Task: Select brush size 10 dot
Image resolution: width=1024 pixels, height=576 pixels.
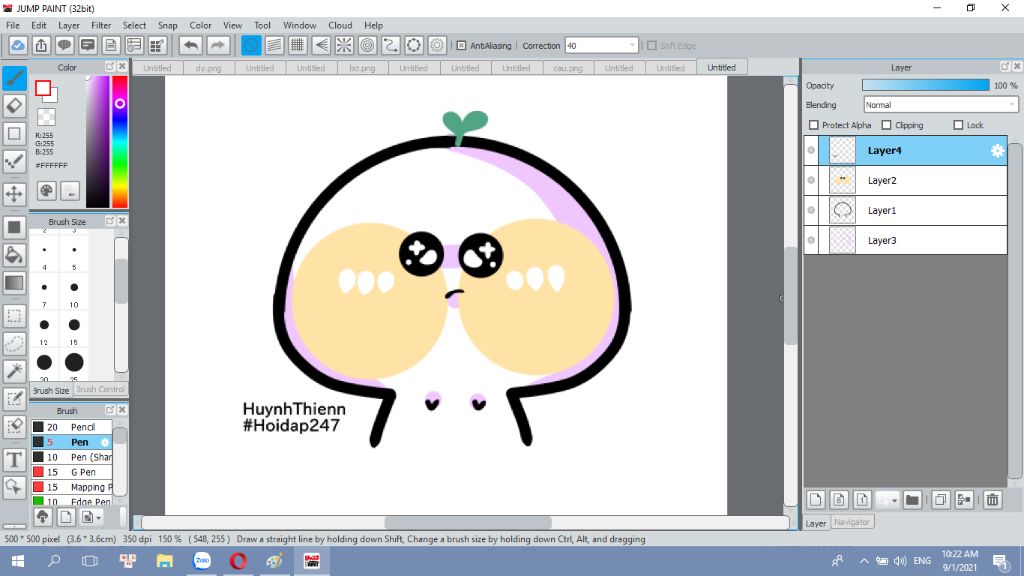Action: [x=74, y=287]
